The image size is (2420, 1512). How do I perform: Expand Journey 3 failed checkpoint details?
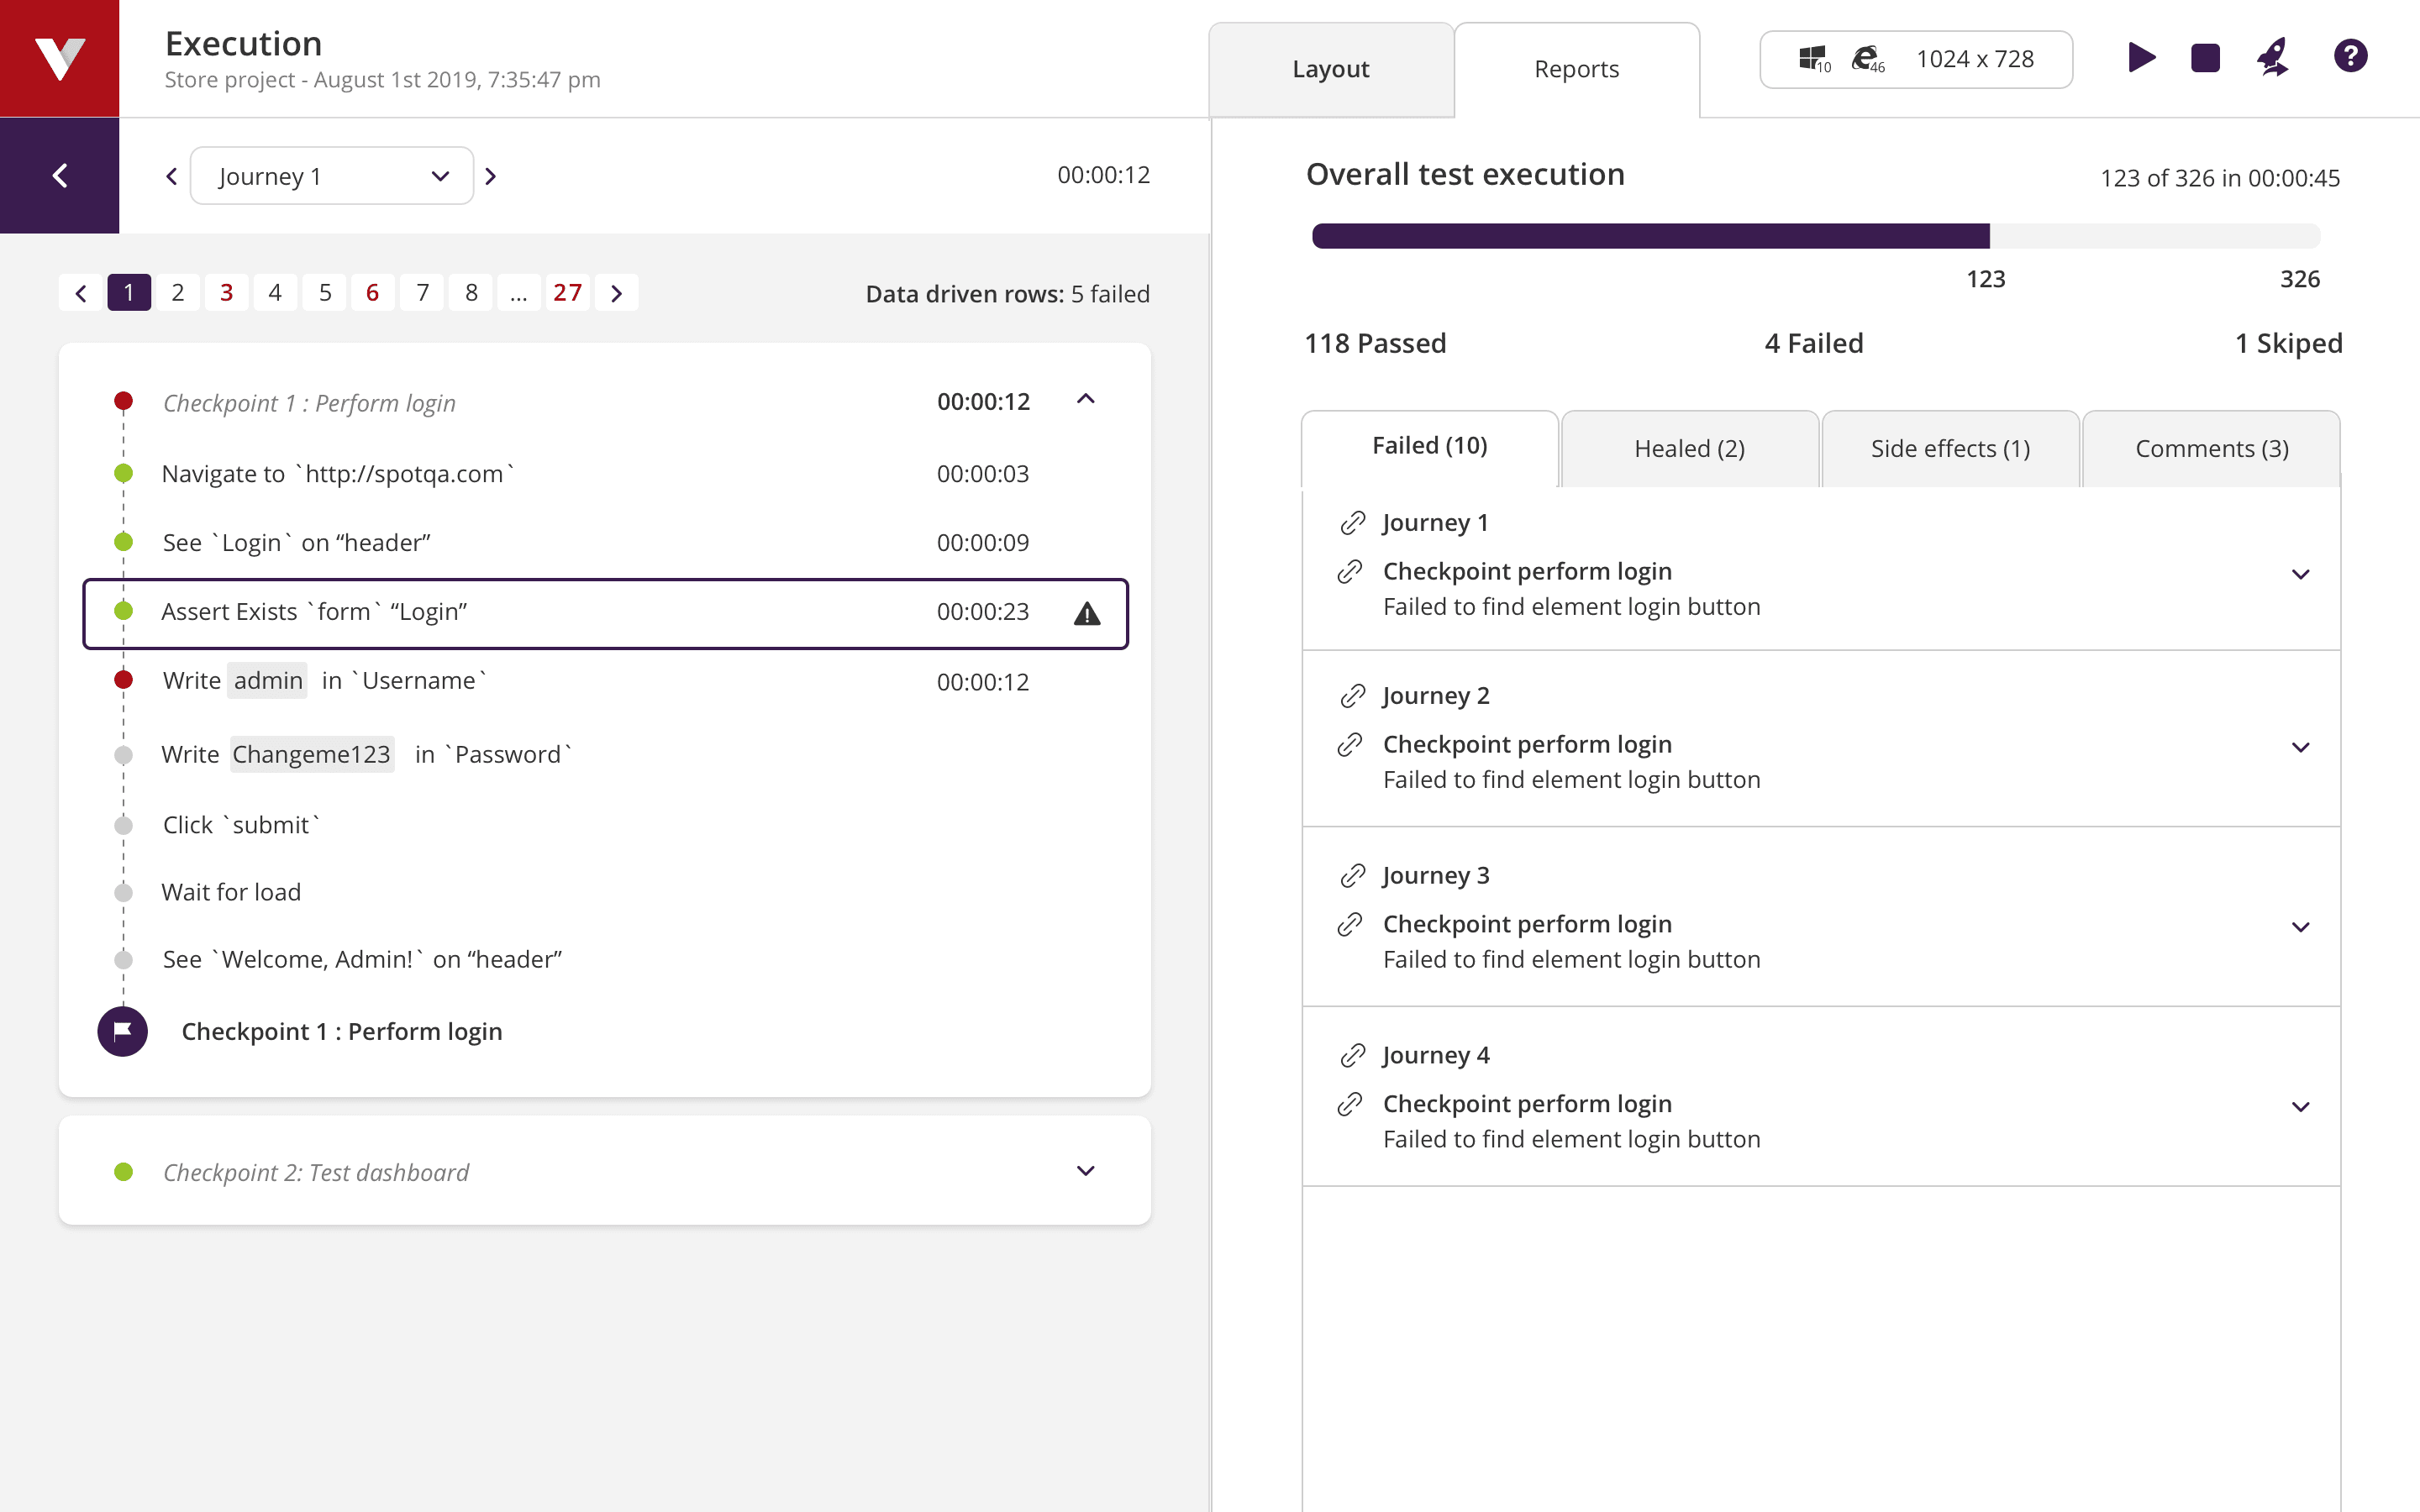(x=2301, y=927)
